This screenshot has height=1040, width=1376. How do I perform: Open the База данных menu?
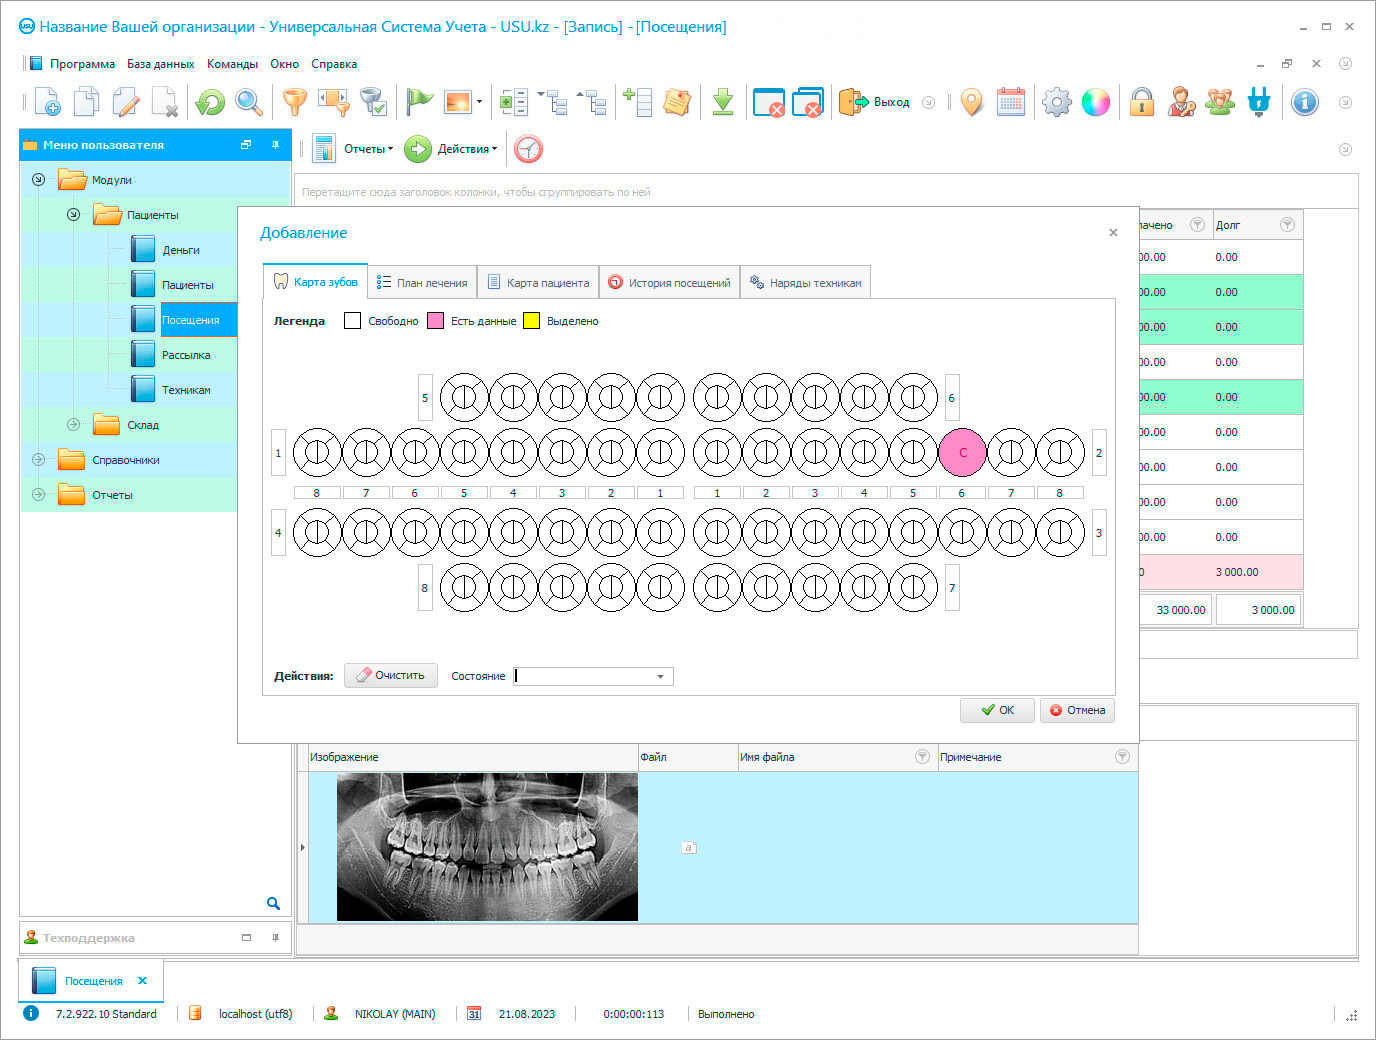point(160,64)
